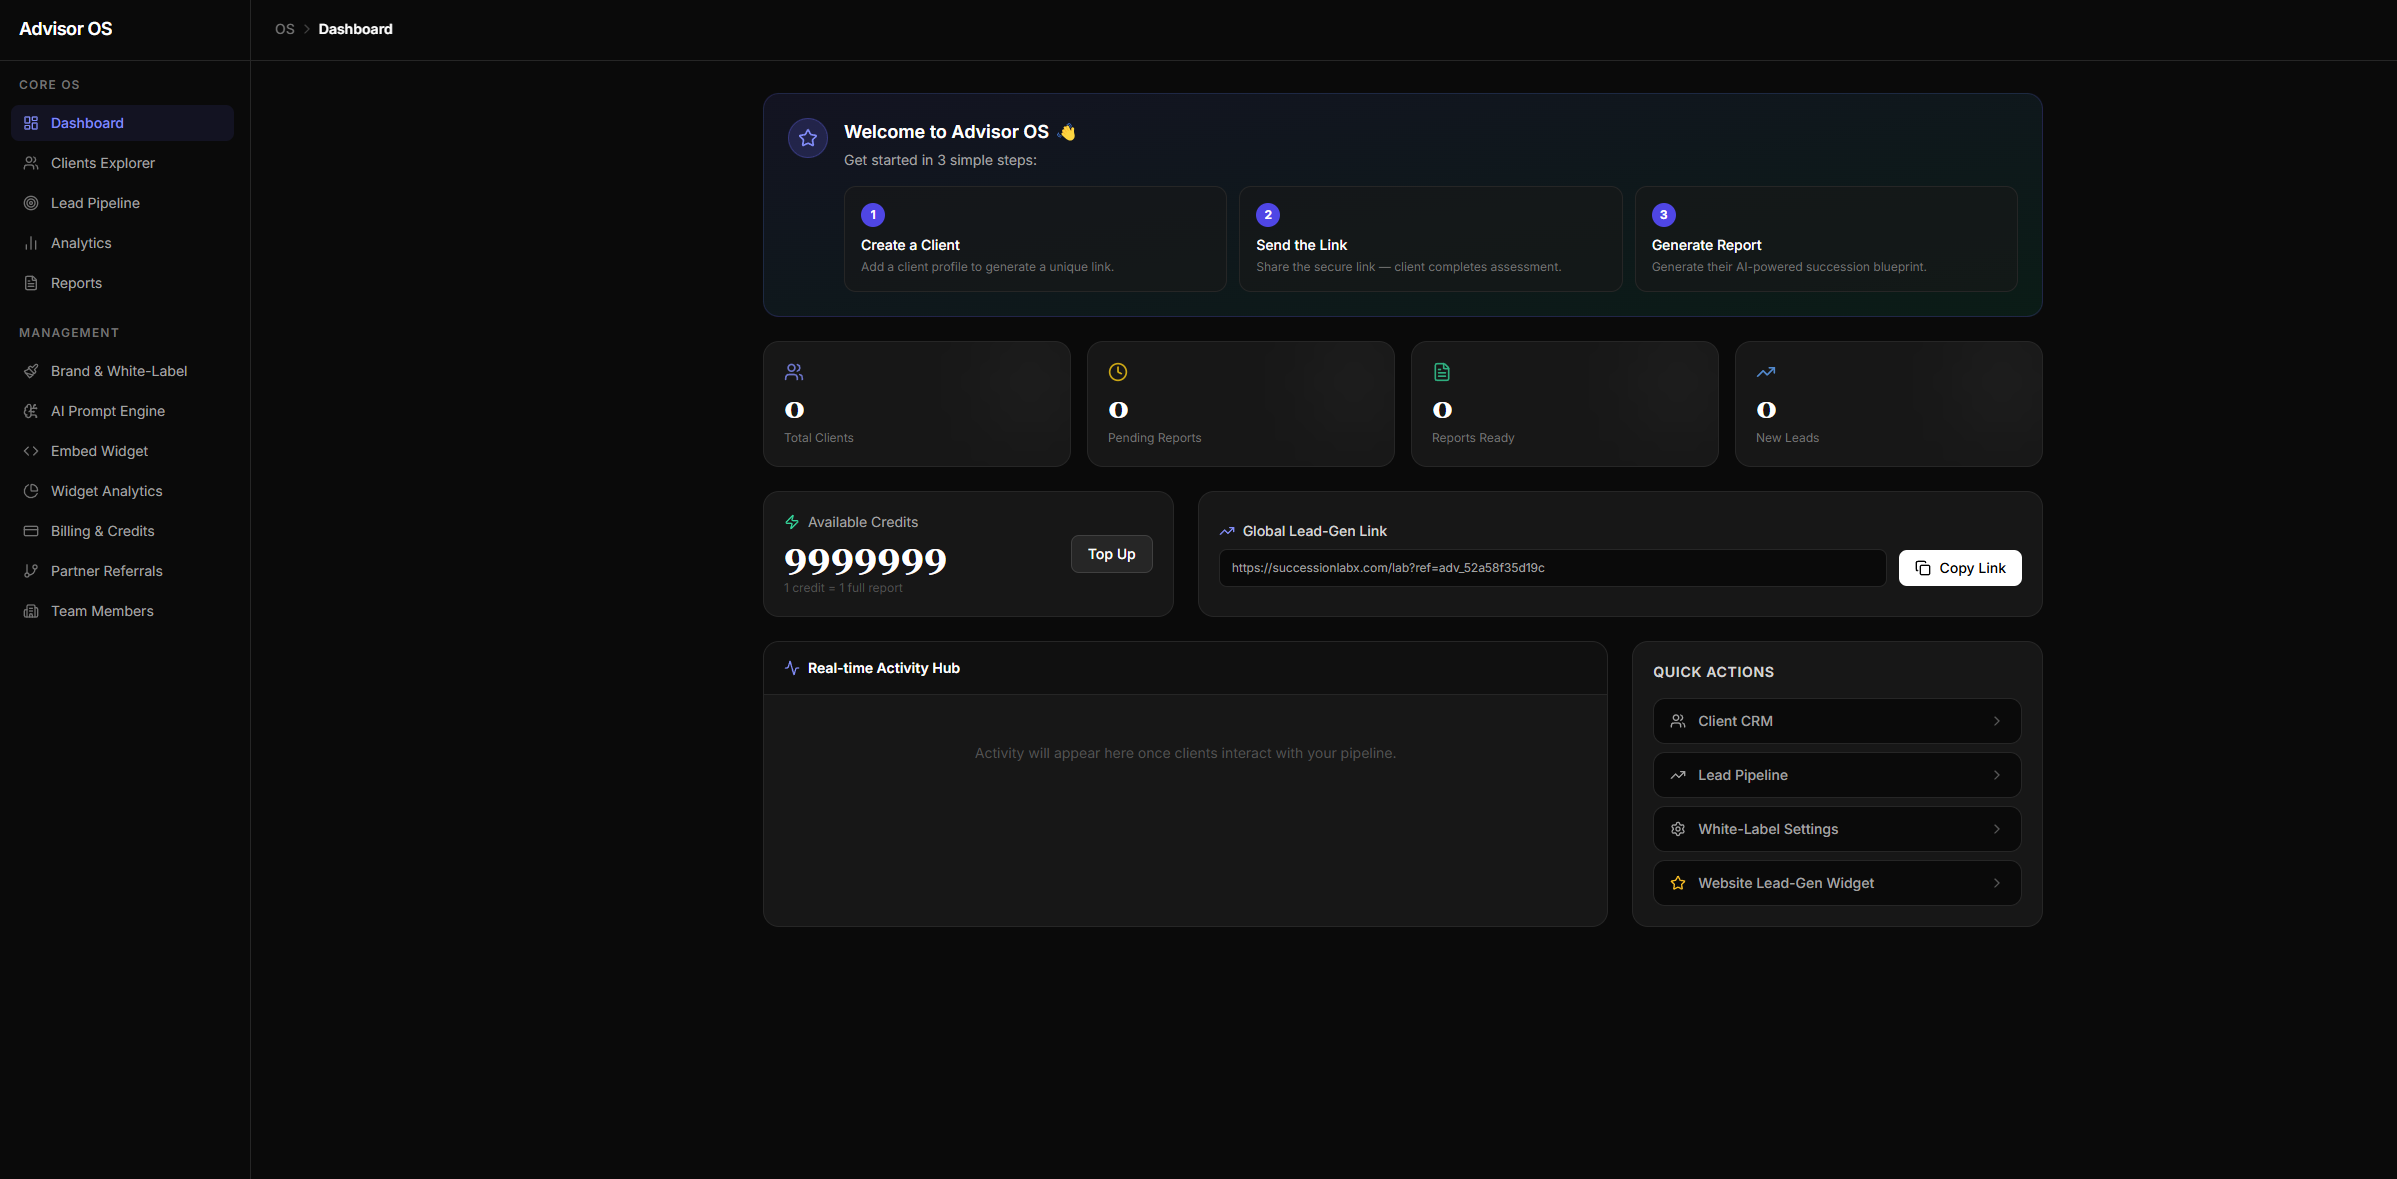Click the Dashboard breadcrumb text
Screen dimensions: 2397x1179
pos(355,29)
